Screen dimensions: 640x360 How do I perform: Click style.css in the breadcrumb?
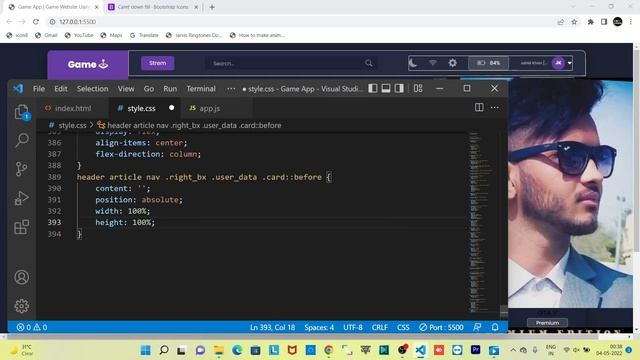(72, 125)
